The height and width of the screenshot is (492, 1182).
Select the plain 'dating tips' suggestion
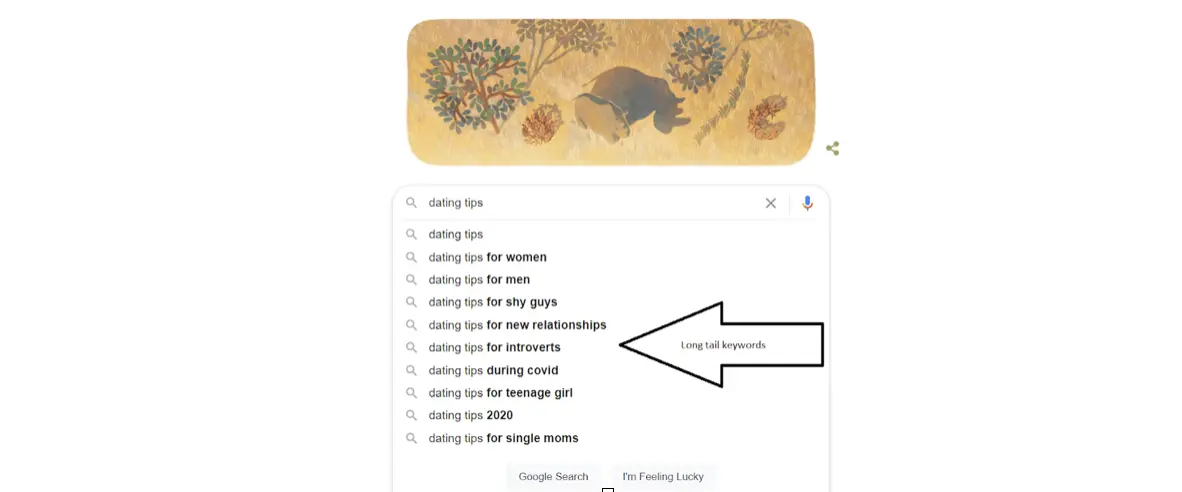coord(456,235)
